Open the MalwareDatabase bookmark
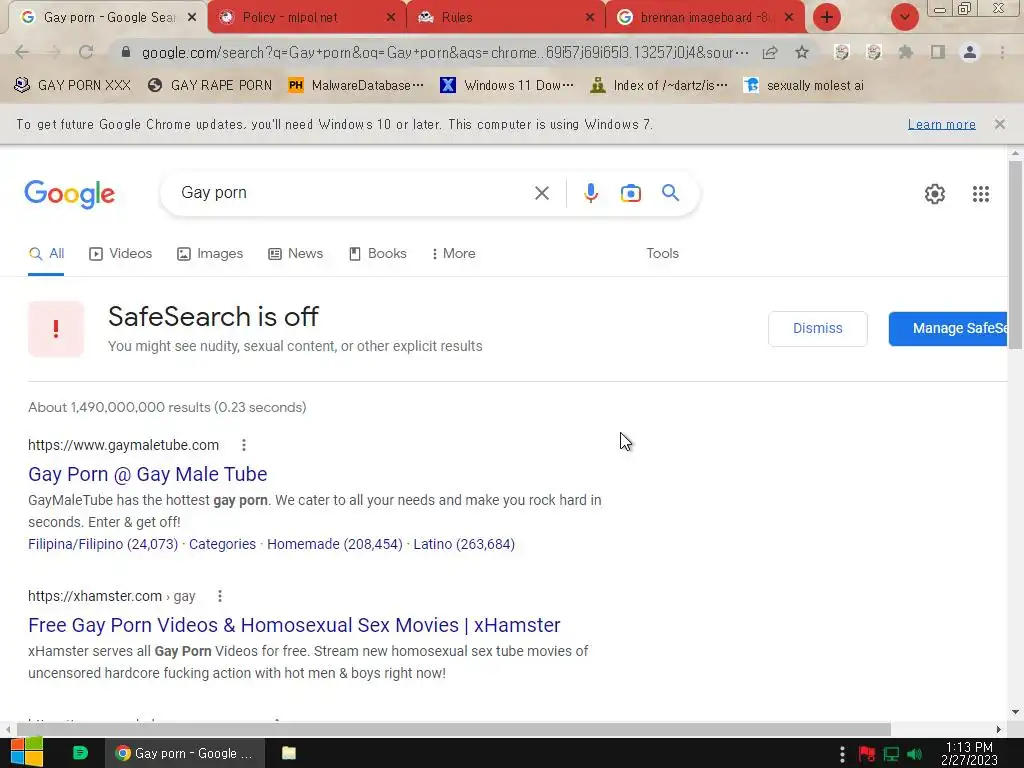The height and width of the screenshot is (768, 1024). [357, 86]
